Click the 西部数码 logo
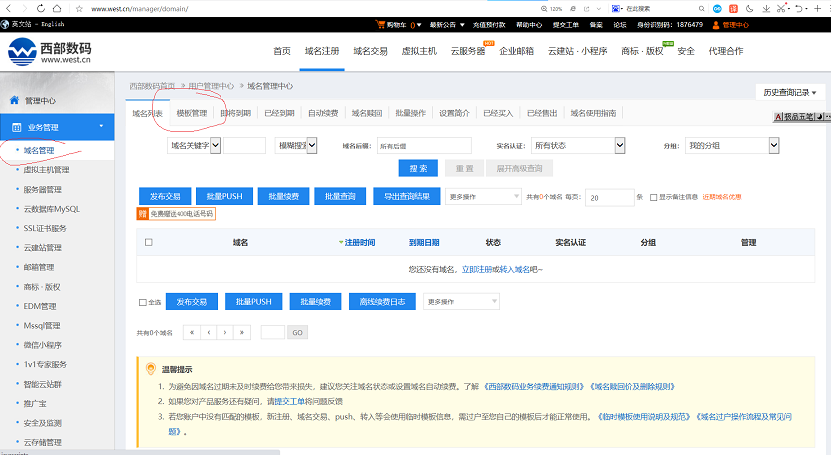The width and height of the screenshot is (831, 455). point(49,52)
